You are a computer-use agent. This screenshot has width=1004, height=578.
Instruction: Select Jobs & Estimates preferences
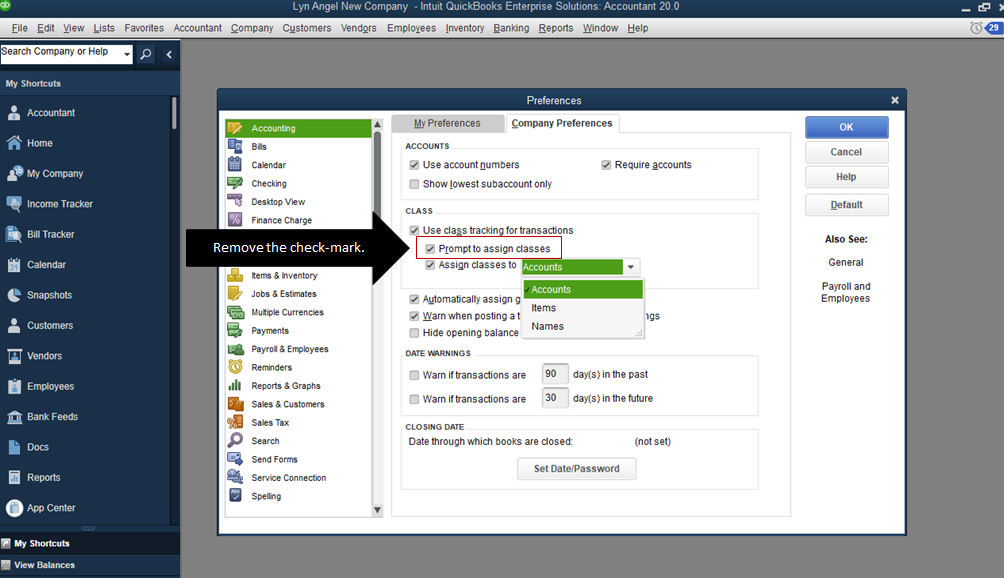coord(298,294)
